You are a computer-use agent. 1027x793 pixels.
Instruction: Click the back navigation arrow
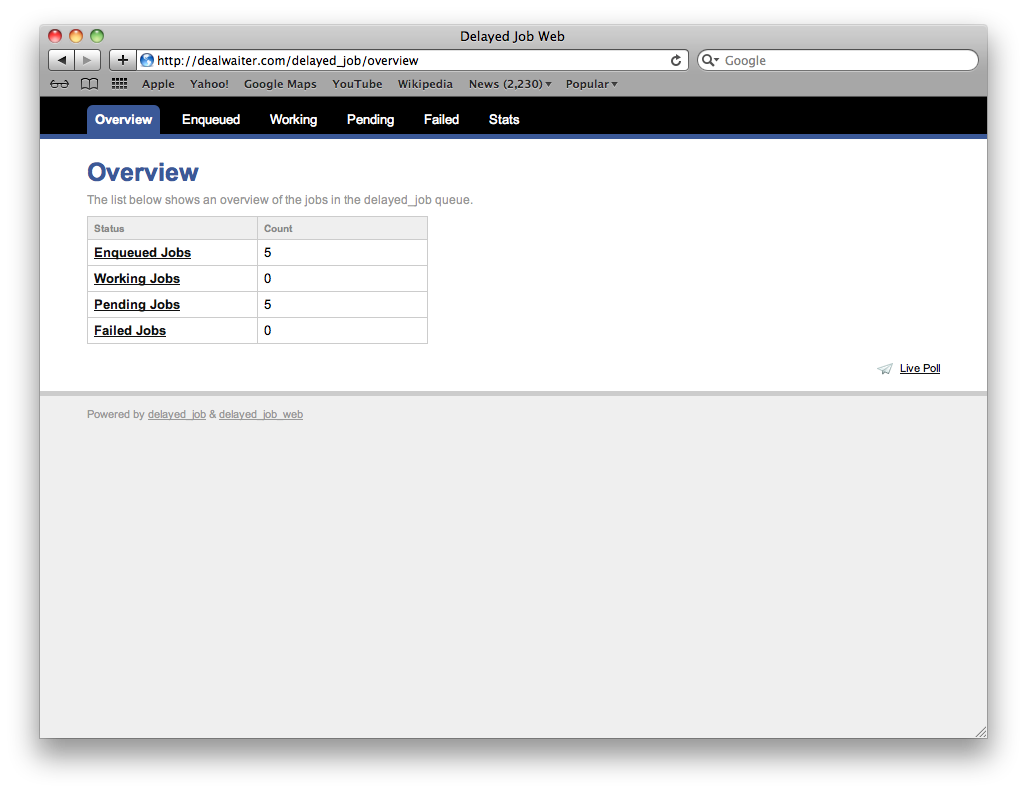pos(60,59)
